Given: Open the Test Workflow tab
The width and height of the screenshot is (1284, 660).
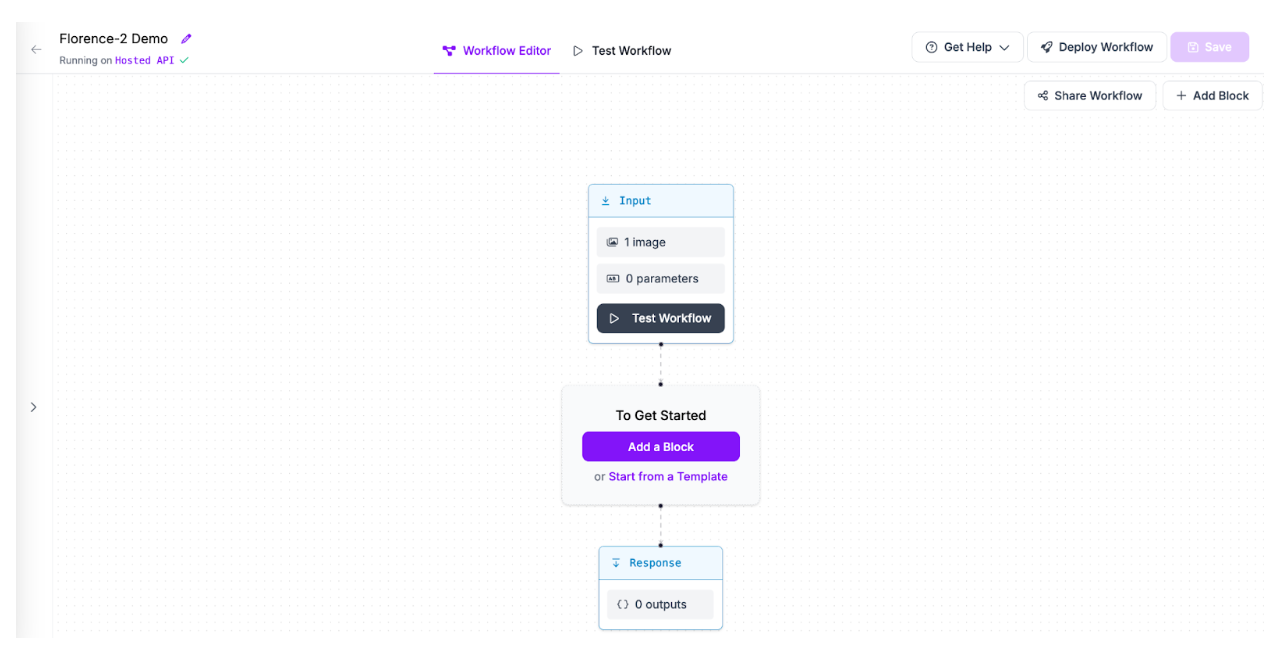Looking at the screenshot, I should [622, 51].
